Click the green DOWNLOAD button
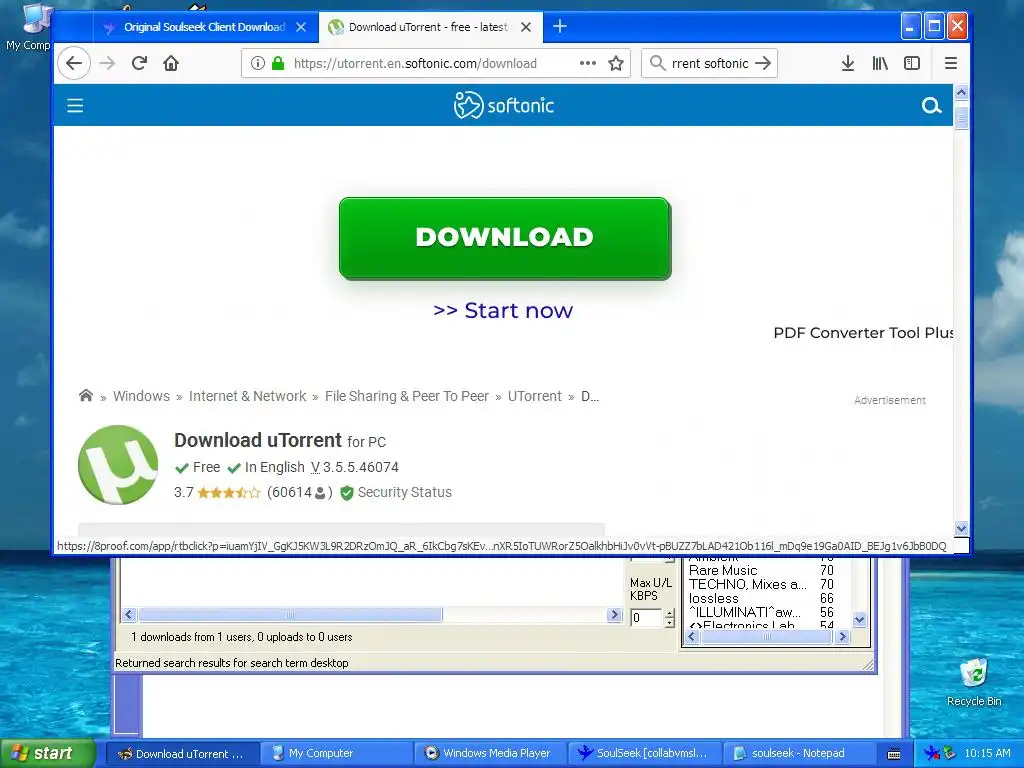Image resolution: width=1024 pixels, height=768 pixels. (505, 238)
